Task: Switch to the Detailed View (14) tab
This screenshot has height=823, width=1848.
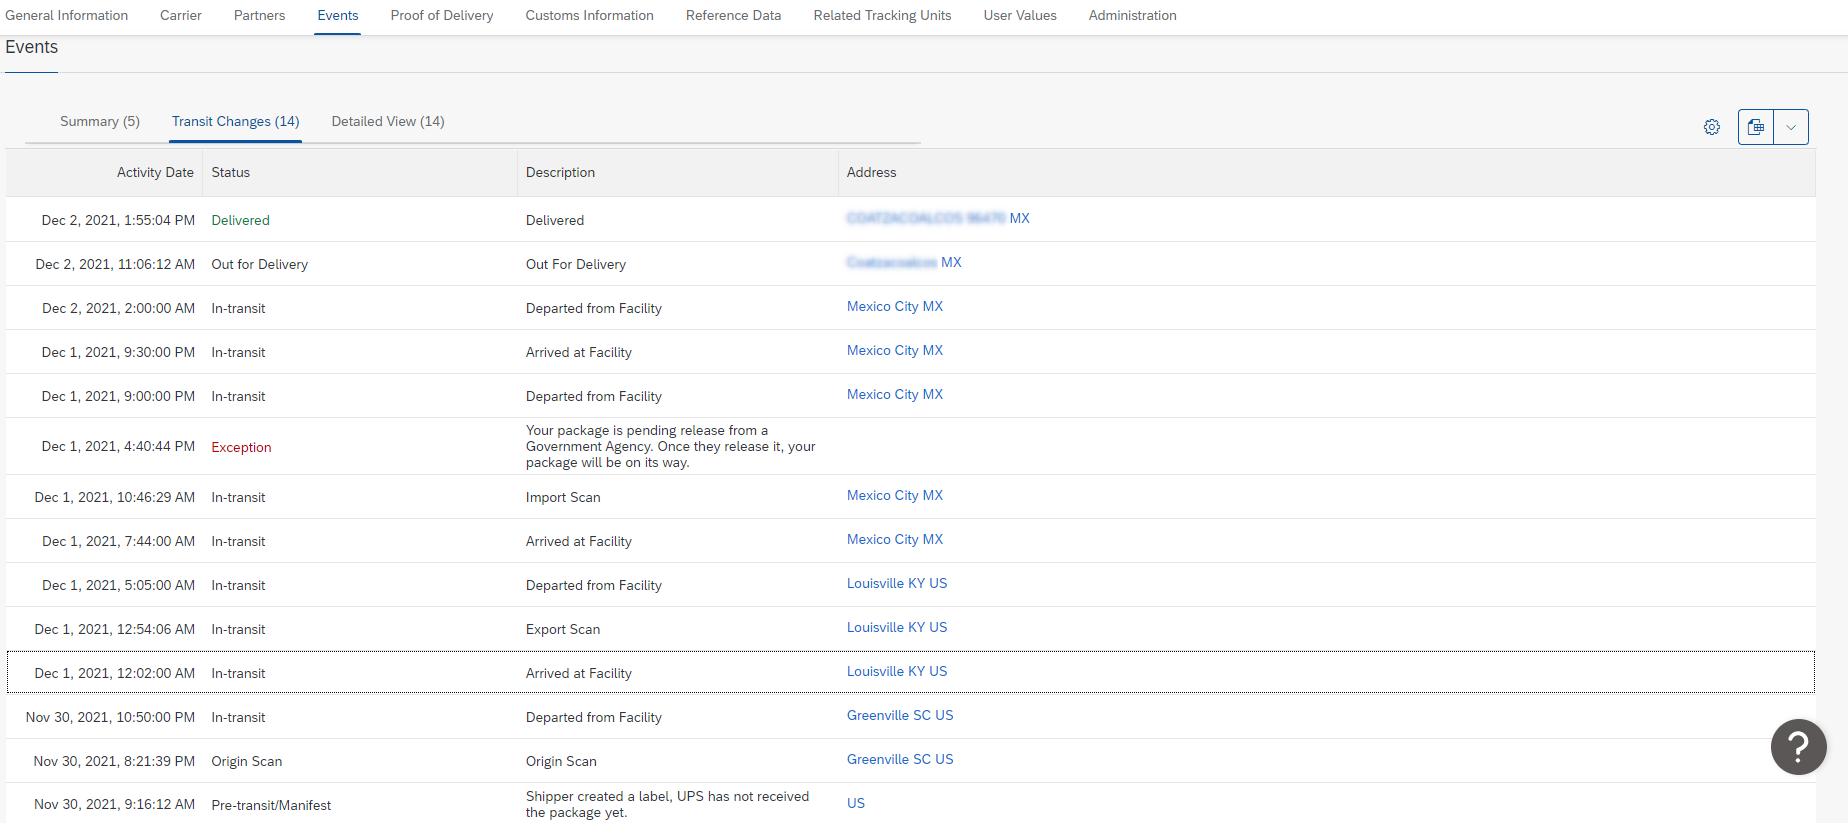Action: 388,121
